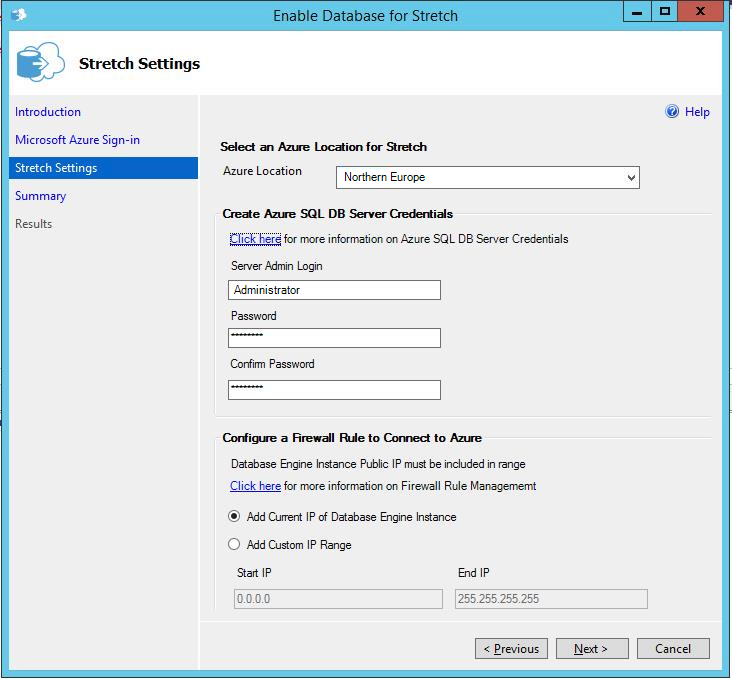Click the title bar application icon
The height and width of the screenshot is (679, 732).
19,15
